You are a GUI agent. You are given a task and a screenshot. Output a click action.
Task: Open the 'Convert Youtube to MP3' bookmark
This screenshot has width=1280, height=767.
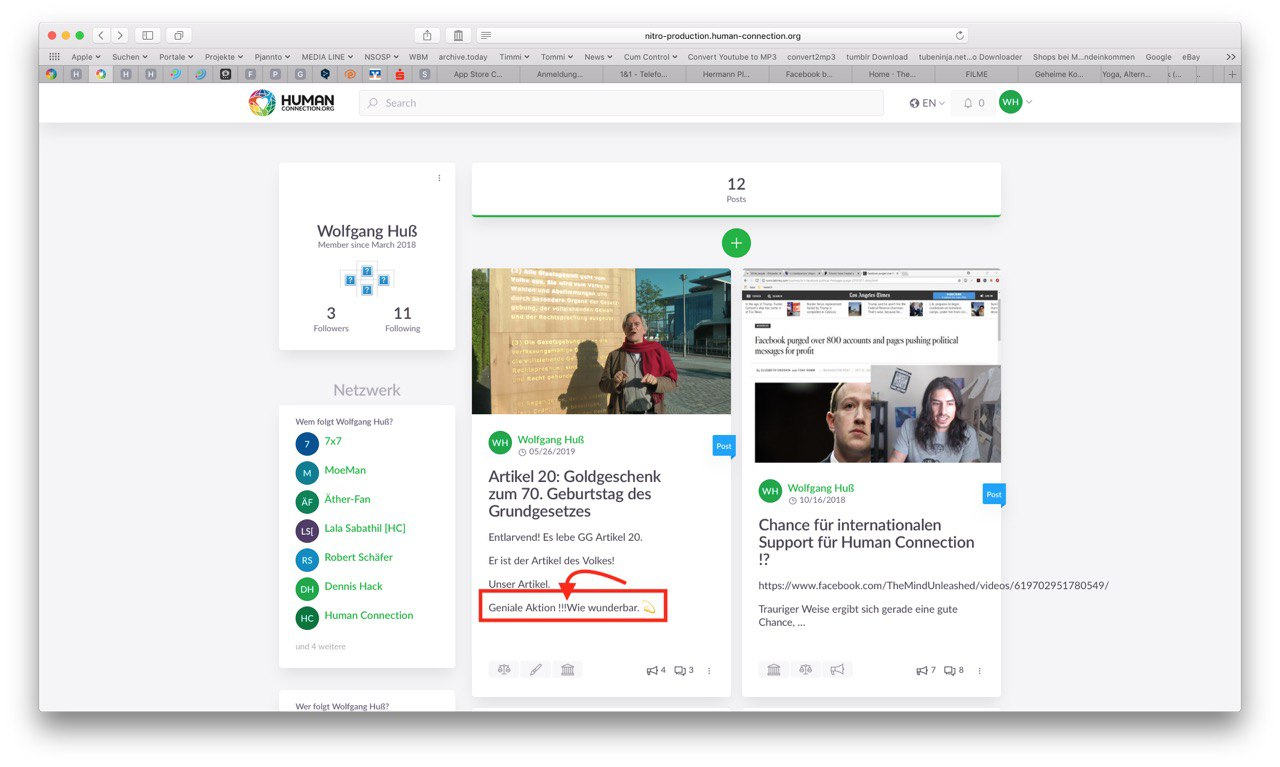tap(732, 57)
